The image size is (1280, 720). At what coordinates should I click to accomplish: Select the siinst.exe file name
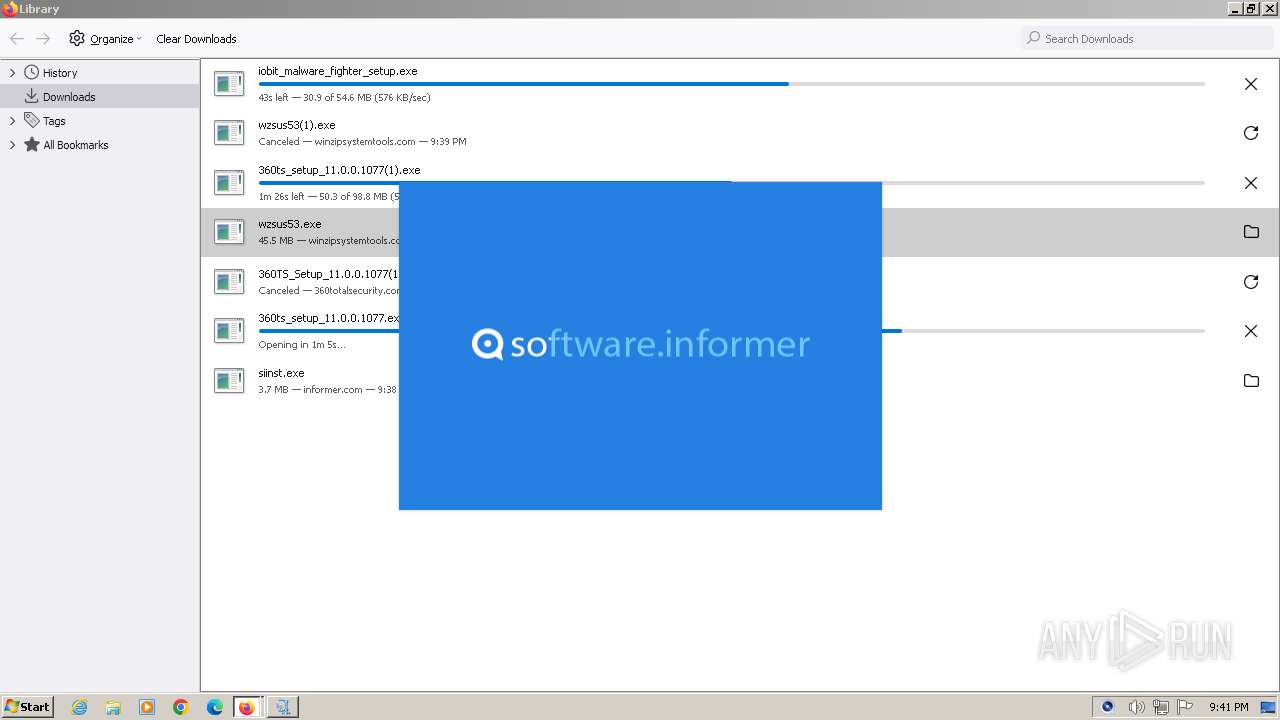[281, 373]
